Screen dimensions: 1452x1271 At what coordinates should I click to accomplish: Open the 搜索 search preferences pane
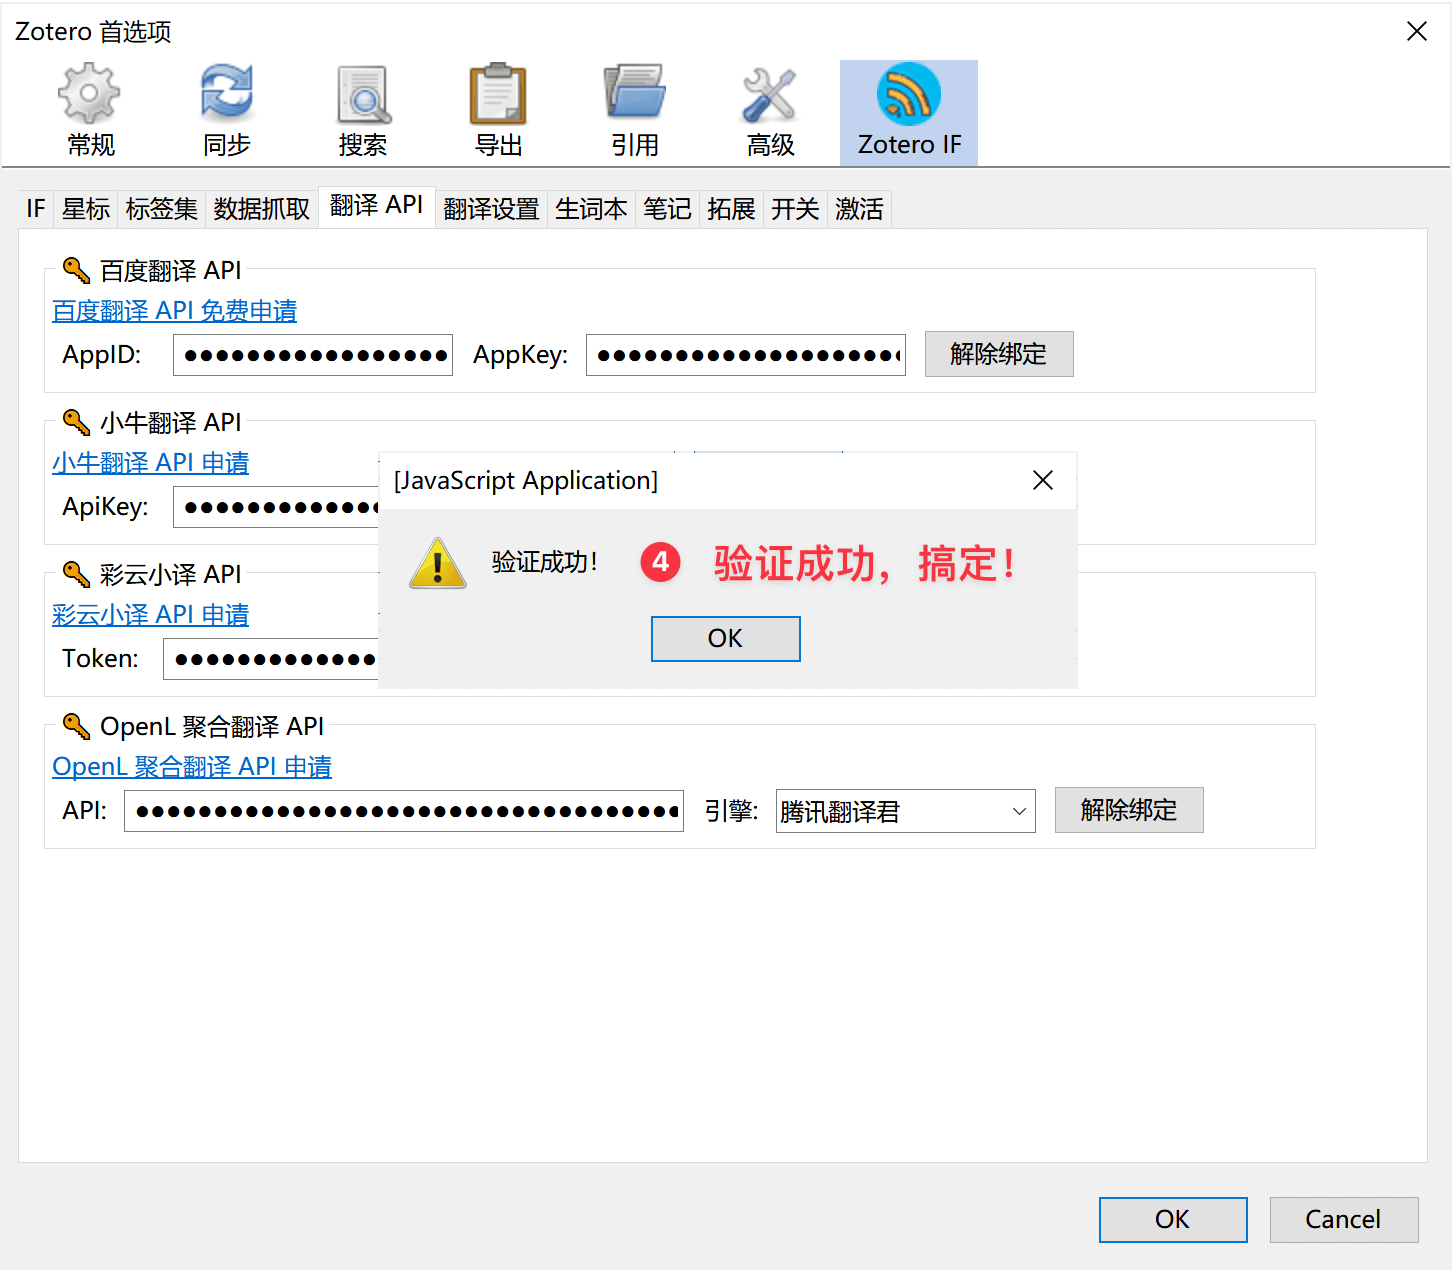(x=362, y=112)
